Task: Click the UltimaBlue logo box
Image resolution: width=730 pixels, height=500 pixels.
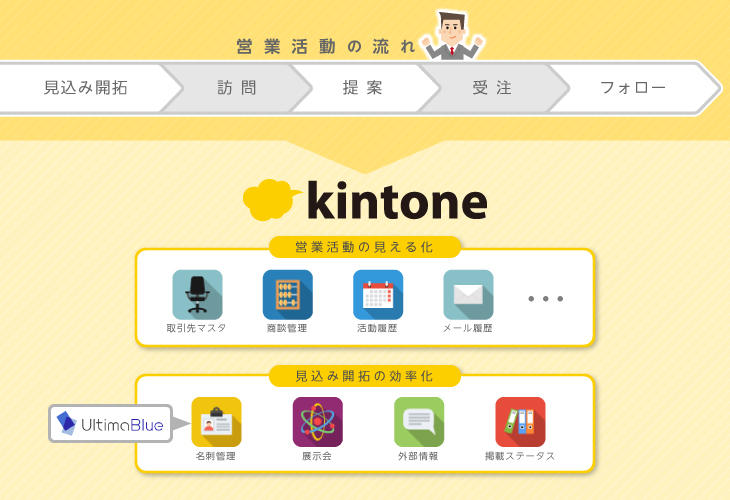Action: 111,423
